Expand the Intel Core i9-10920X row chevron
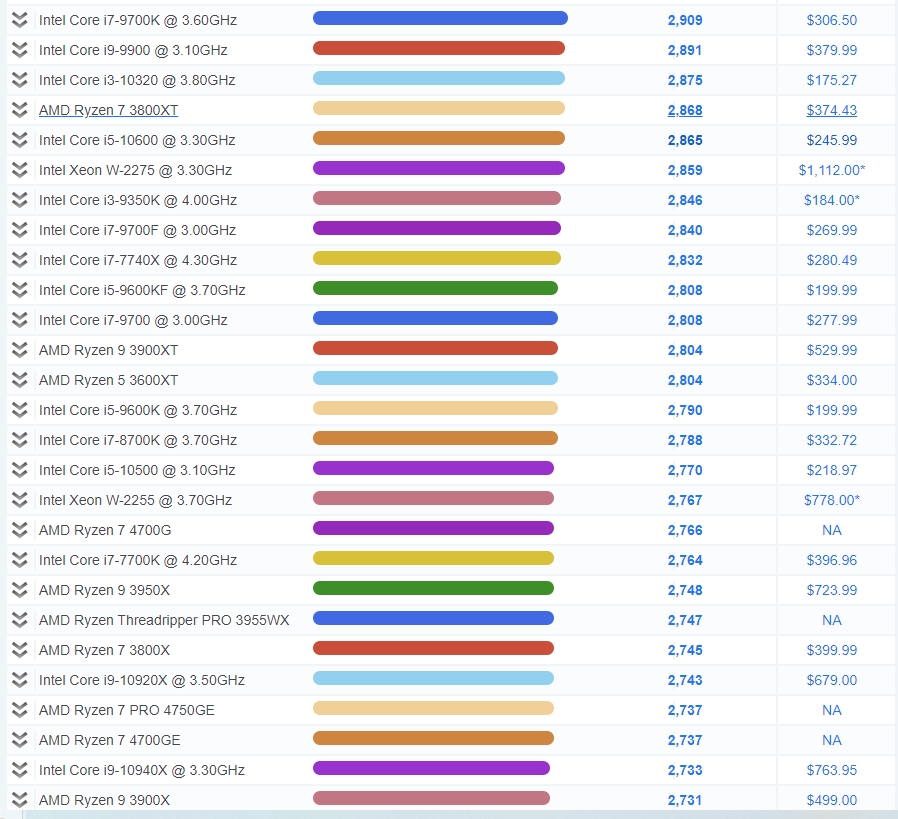Viewport: 898px width, 819px height. tap(19, 680)
